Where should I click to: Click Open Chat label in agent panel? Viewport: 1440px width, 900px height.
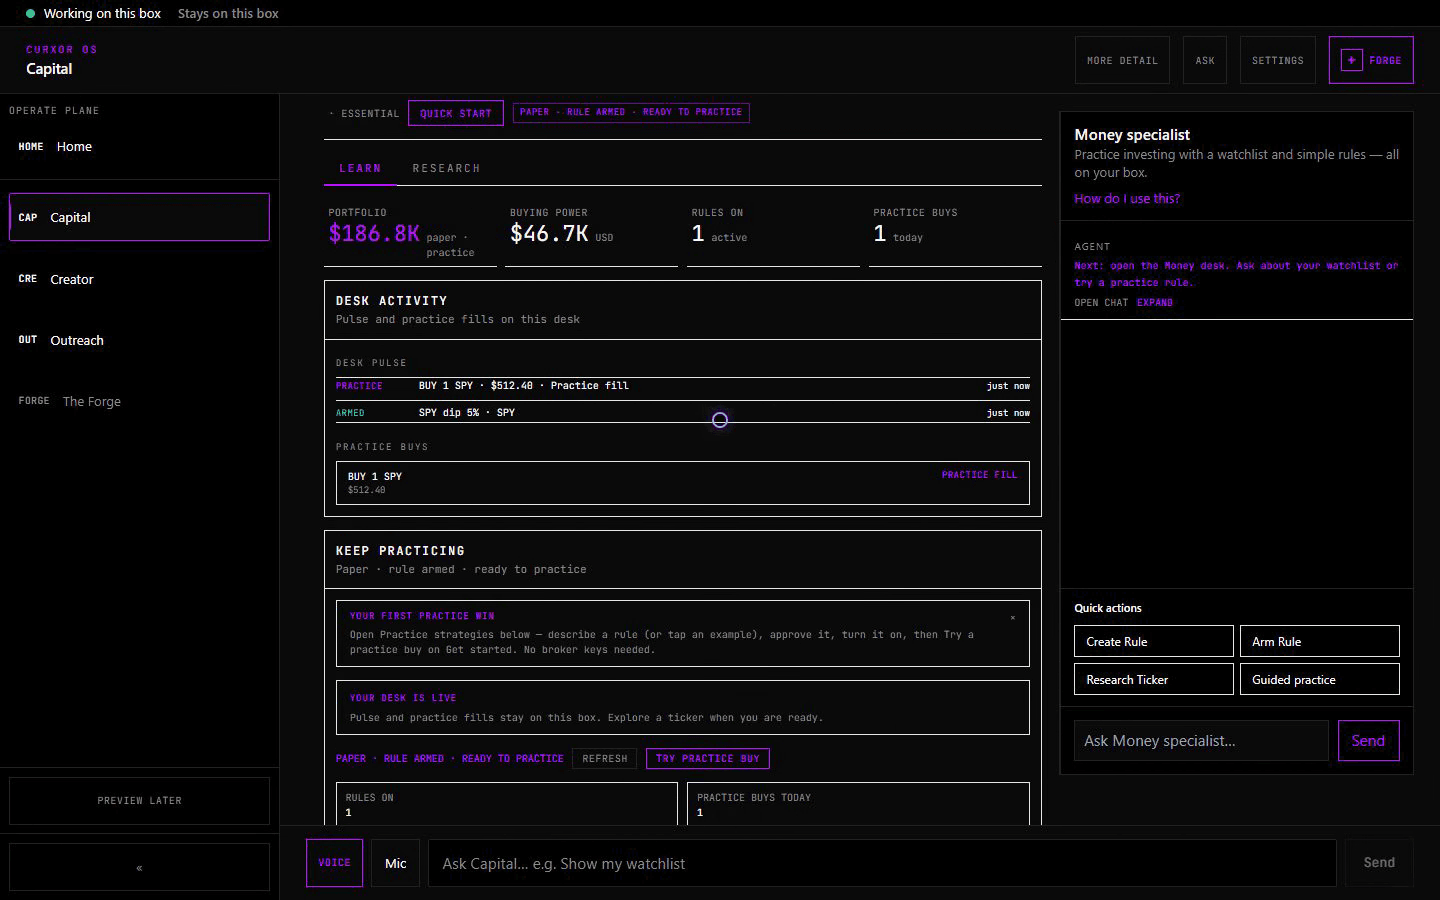(x=1101, y=302)
